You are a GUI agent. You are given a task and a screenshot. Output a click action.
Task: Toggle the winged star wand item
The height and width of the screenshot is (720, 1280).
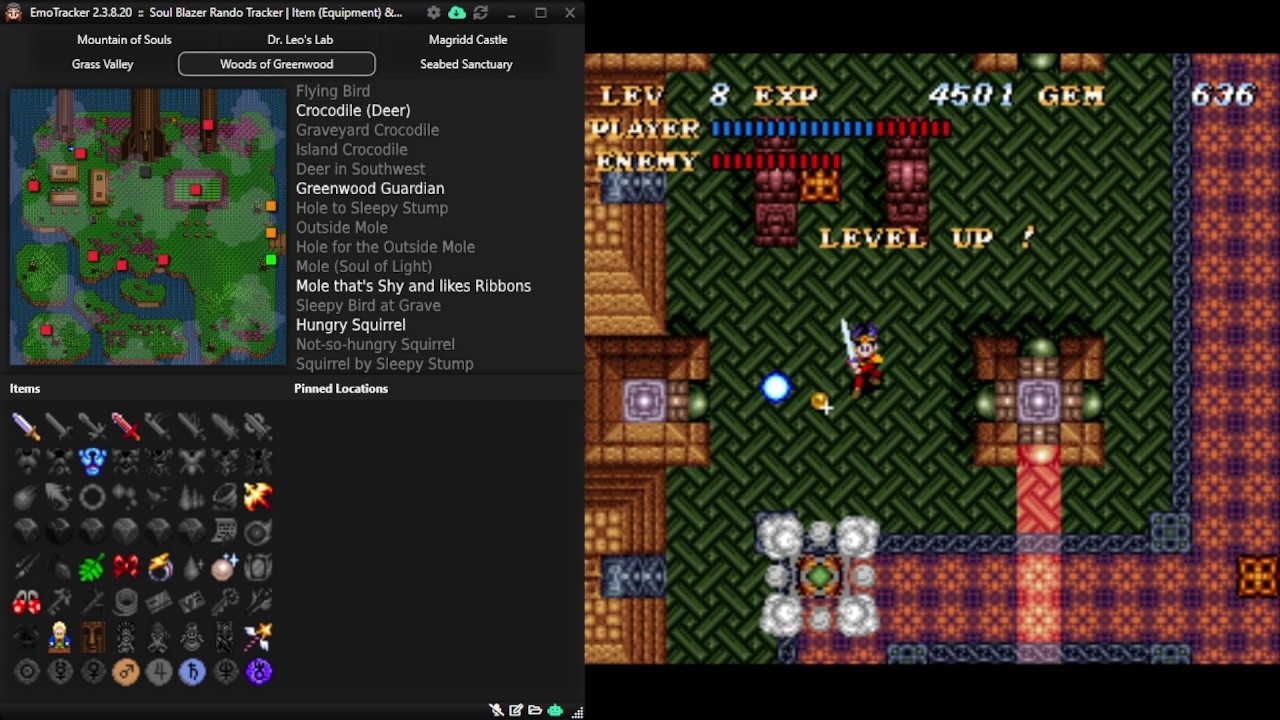point(257,637)
